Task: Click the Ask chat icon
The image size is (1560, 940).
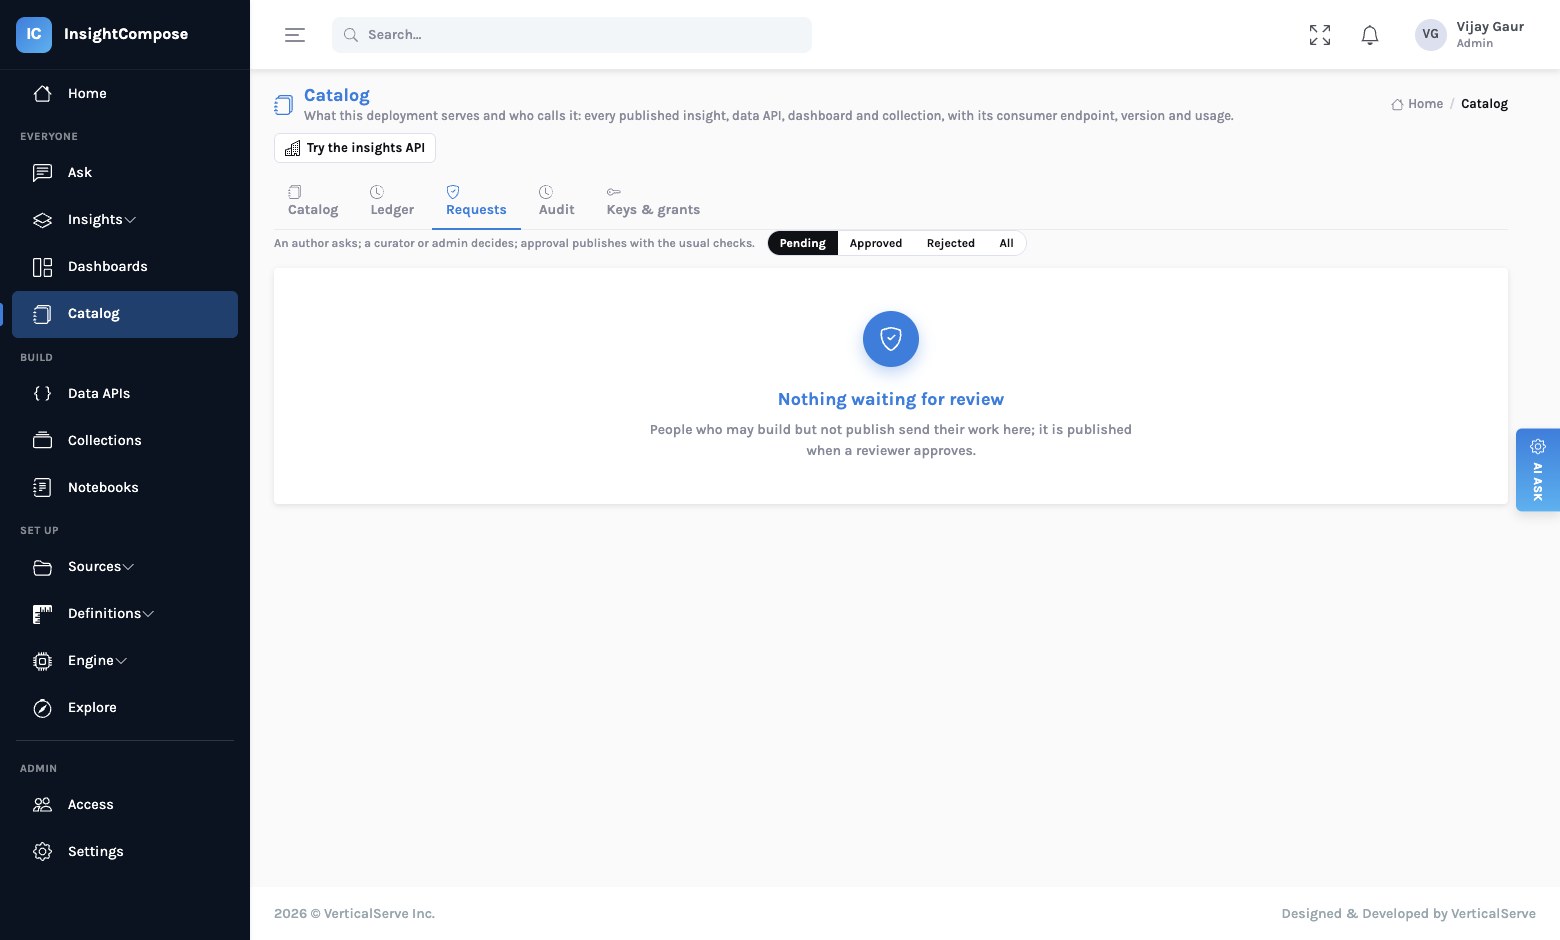Action: (x=42, y=173)
